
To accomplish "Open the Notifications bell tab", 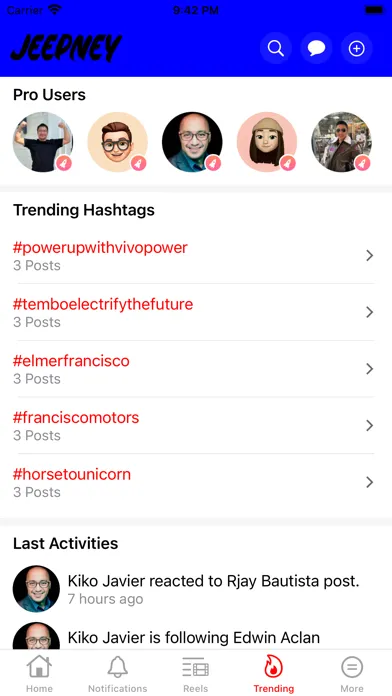I will [118, 674].
